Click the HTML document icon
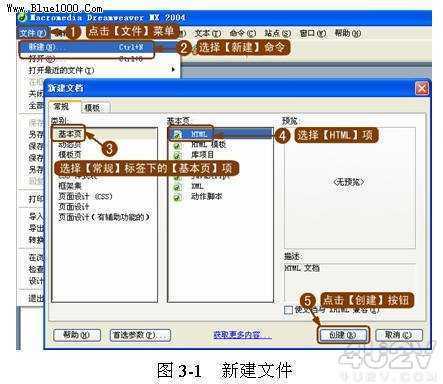Viewport: 443px width, 384px height. 178,134
